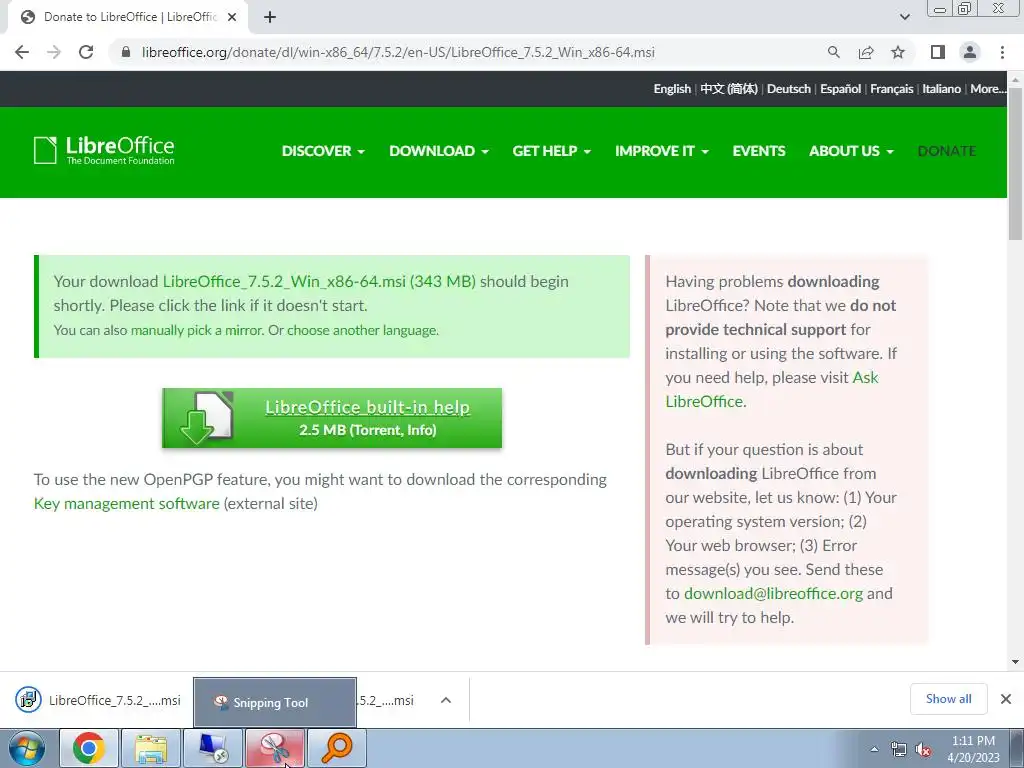Click the download@libreoffice.org email link
Image resolution: width=1024 pixels, height=768 pixels.
pos(773,594)
